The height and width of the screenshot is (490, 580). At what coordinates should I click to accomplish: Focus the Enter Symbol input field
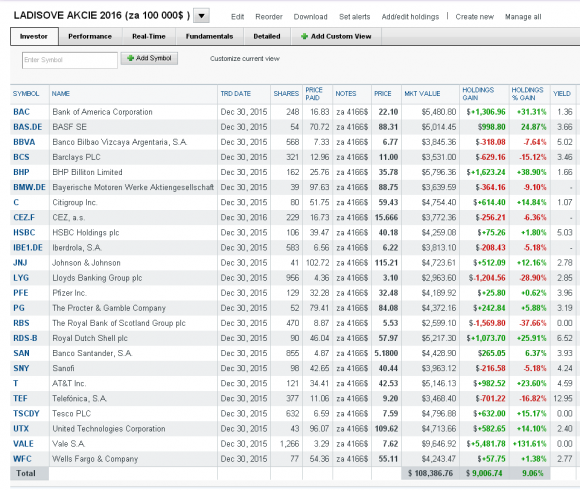[70, 60]
